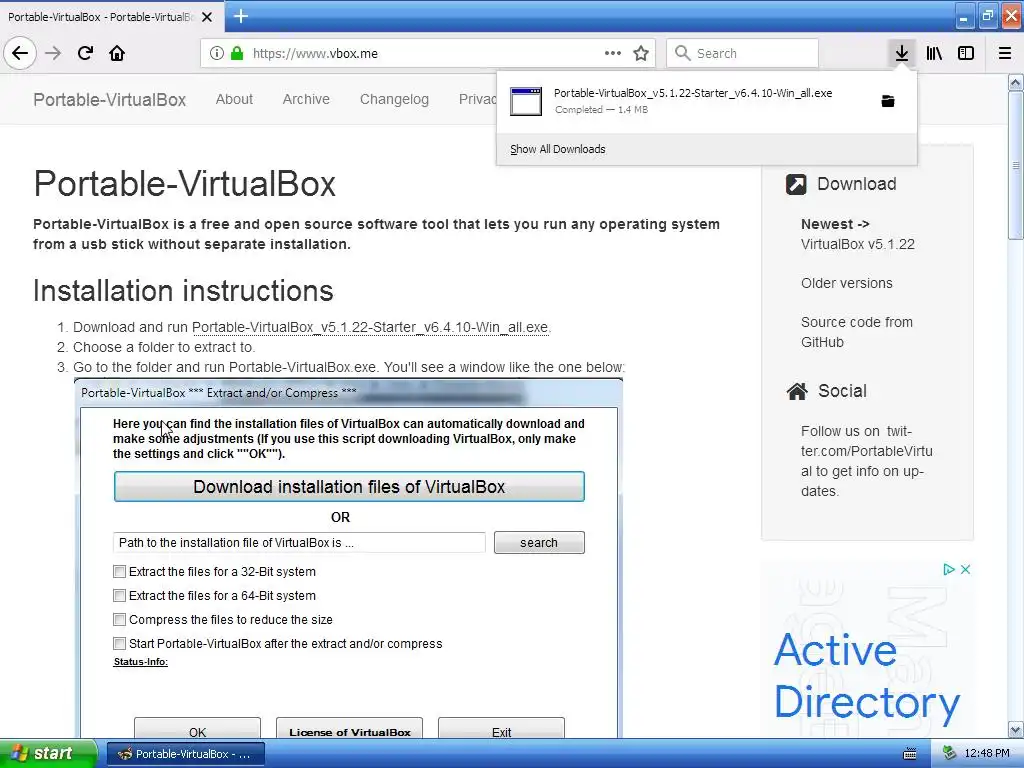Toggle the downloads panel arrow button
The image size is (1024, 768).
[901, 54]
